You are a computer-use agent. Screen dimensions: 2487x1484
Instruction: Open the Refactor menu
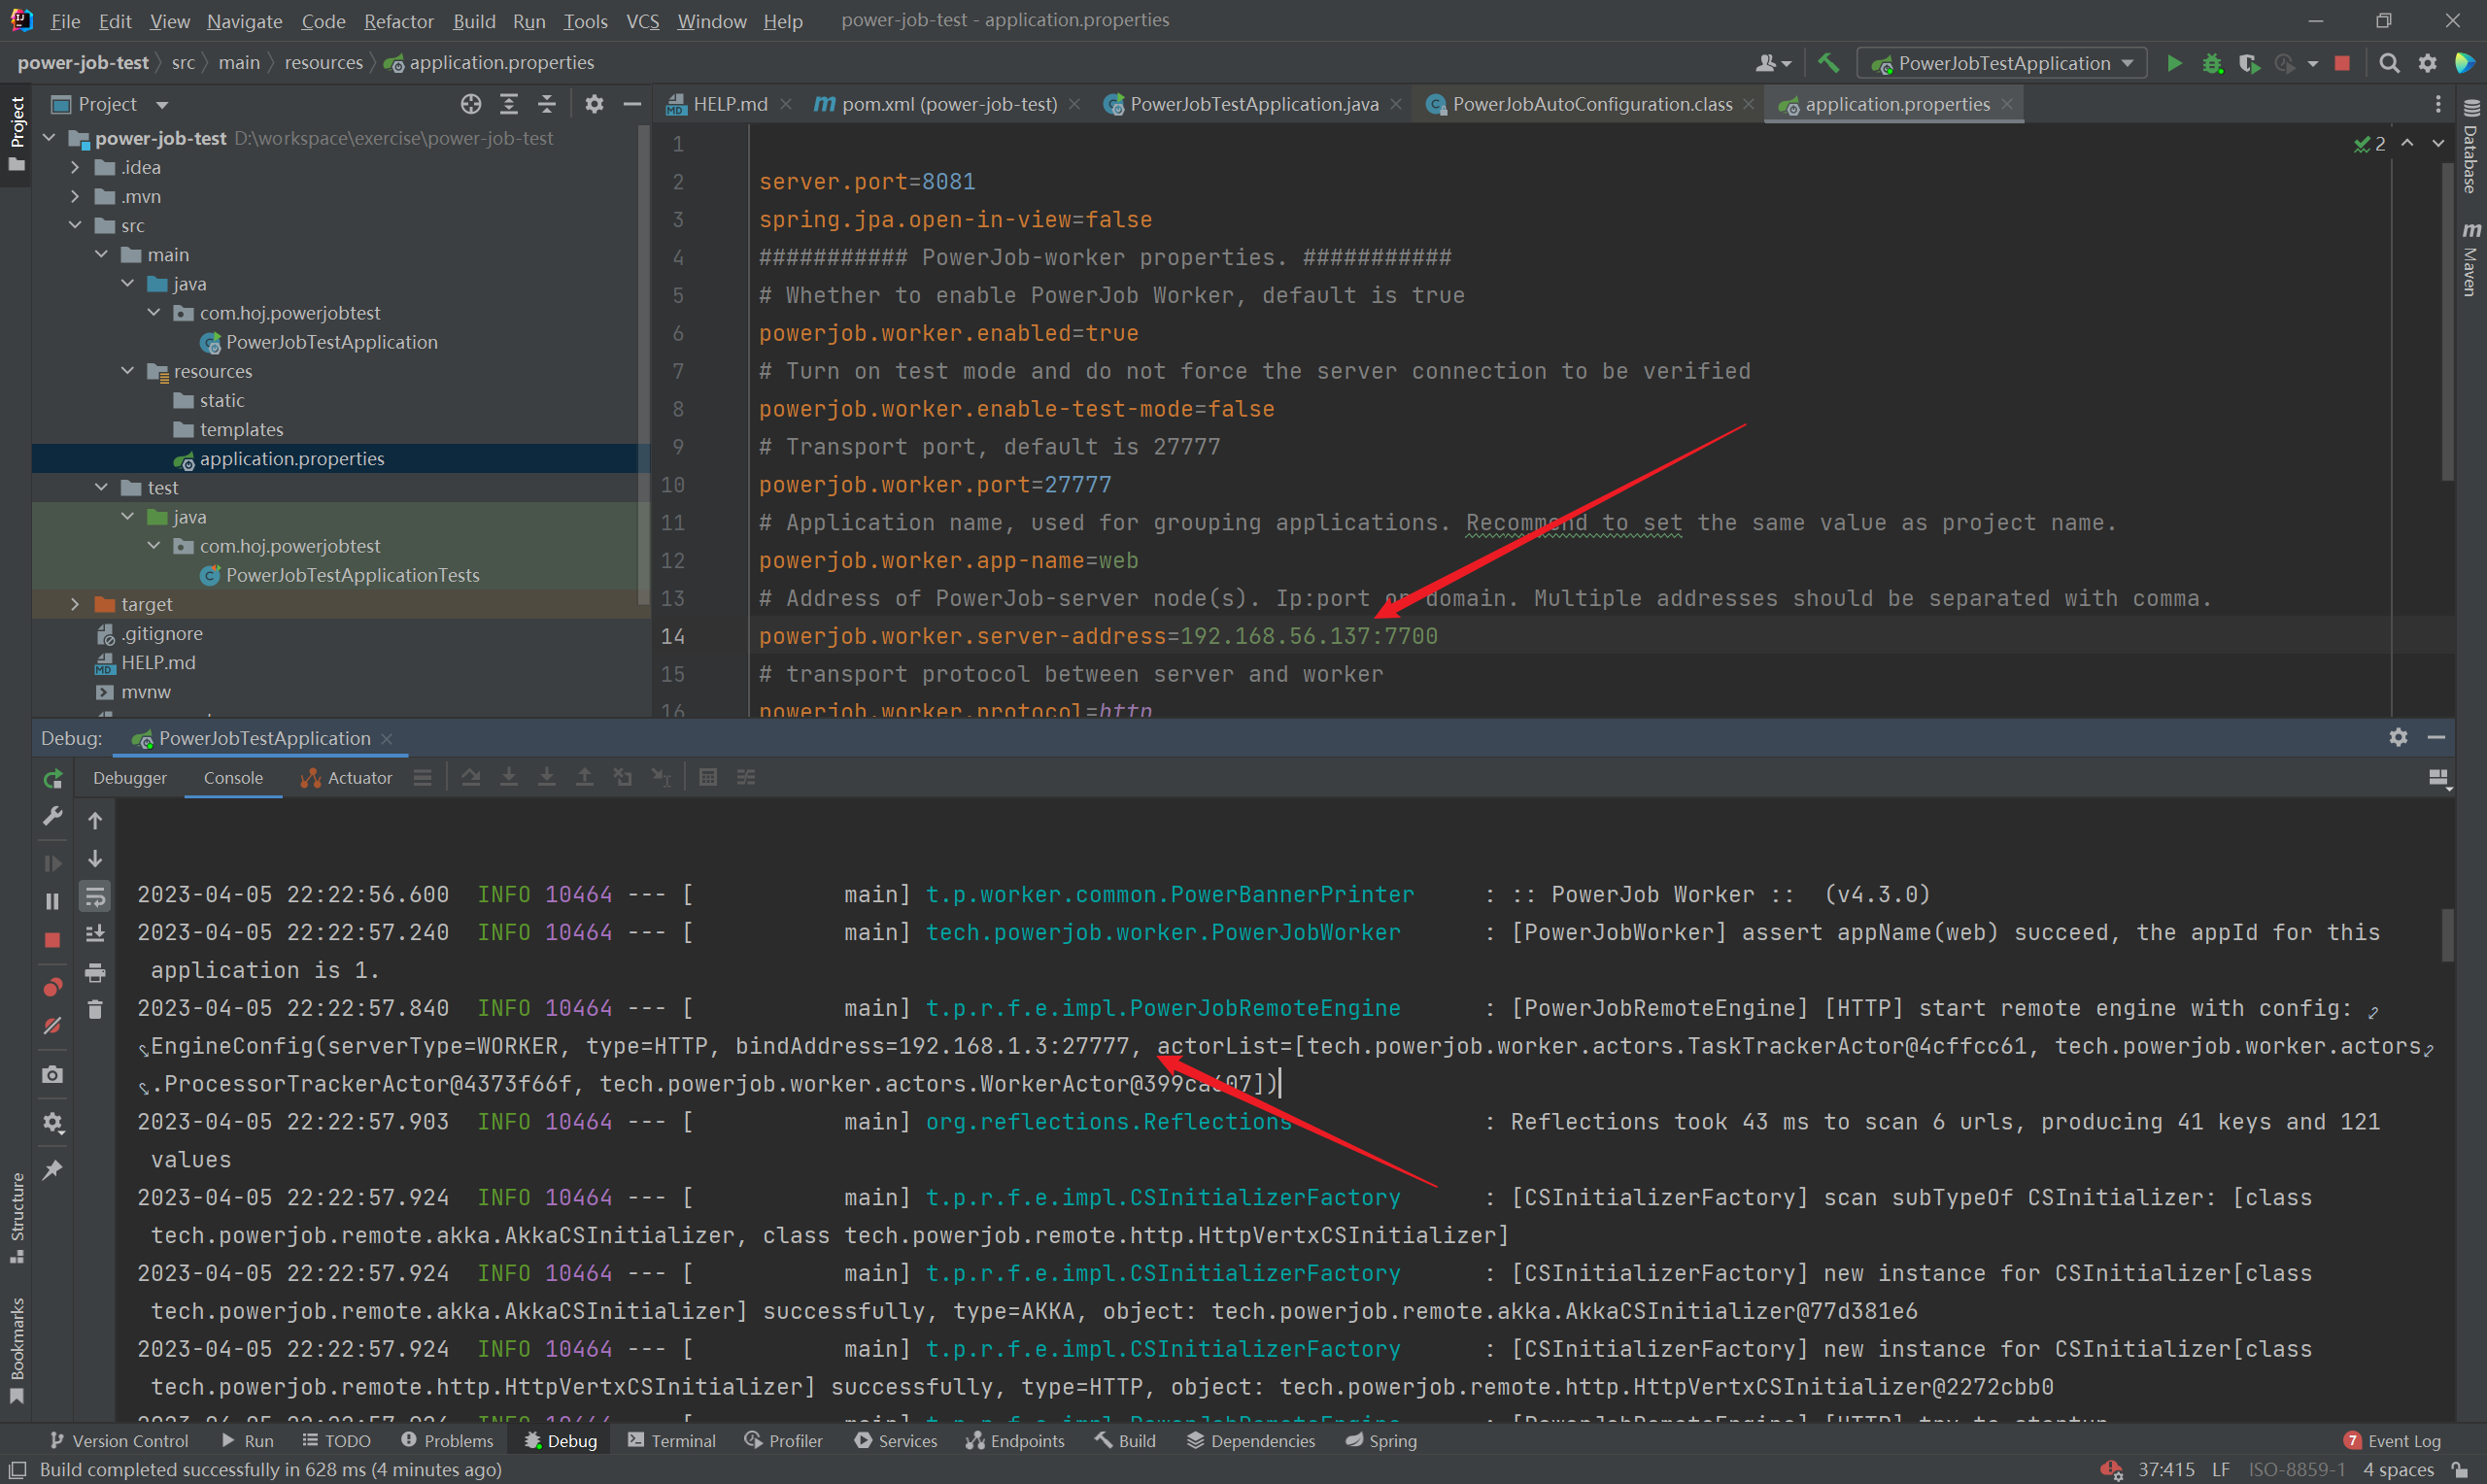pyautogui.click(x=398, y=21)
